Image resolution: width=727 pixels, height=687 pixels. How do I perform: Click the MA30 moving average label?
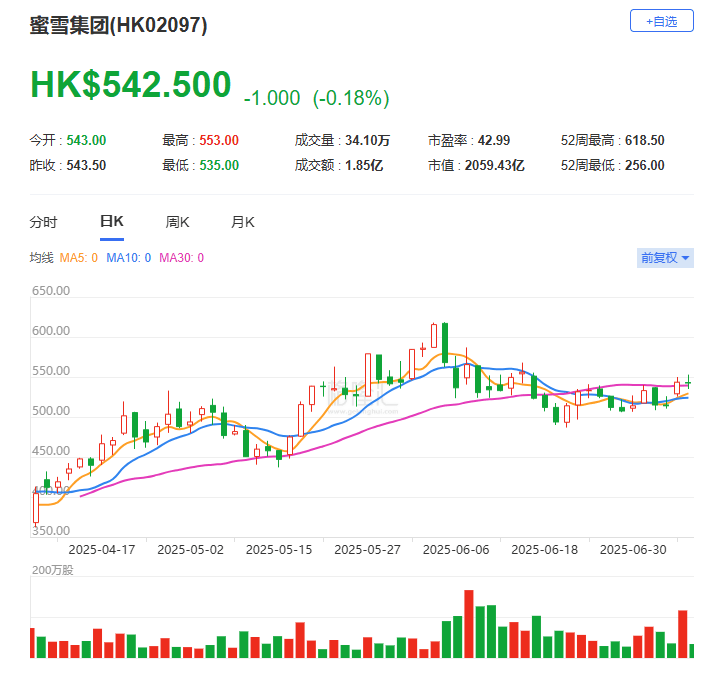pyautogui.click(x=181, y=258)
